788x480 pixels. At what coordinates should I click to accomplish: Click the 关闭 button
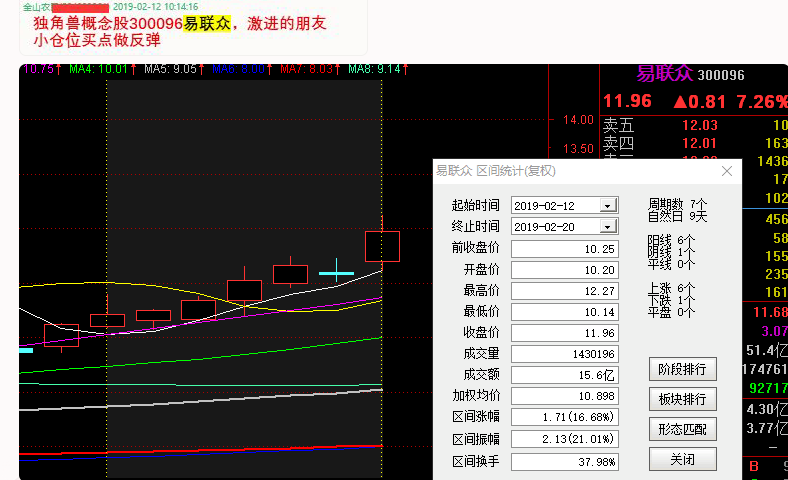pyautogui.click(x=682, y=459)
